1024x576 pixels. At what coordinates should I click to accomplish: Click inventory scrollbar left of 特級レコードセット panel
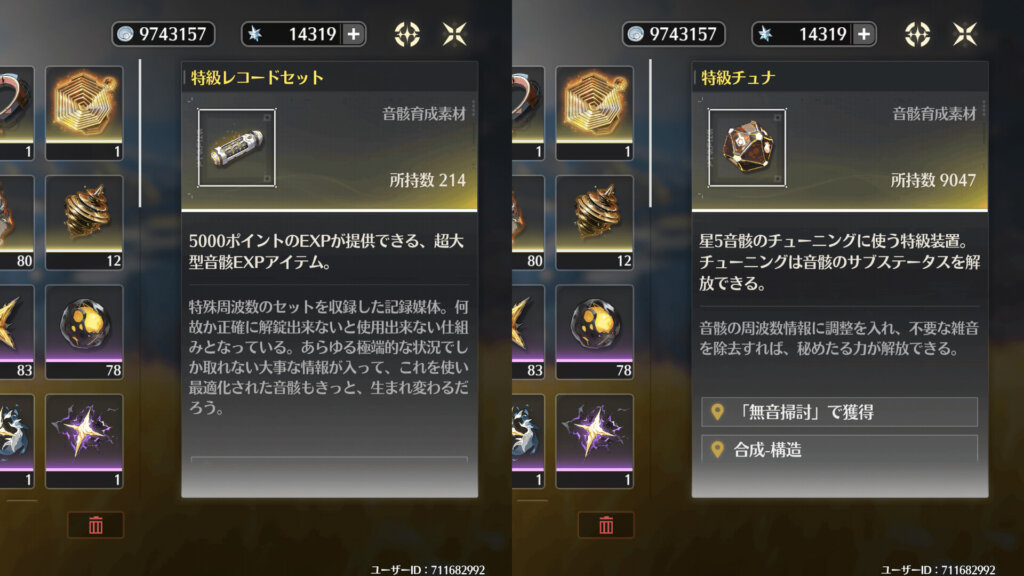click(140, 134)
